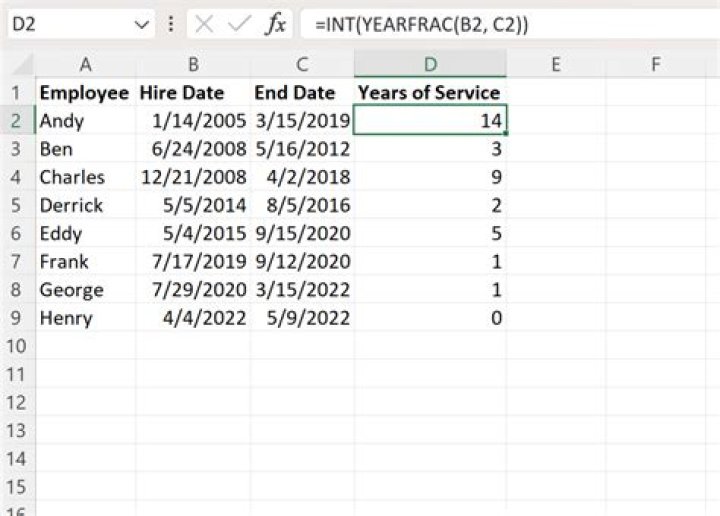
Task: Select the cell containing Charles
Action: [85, 177]
